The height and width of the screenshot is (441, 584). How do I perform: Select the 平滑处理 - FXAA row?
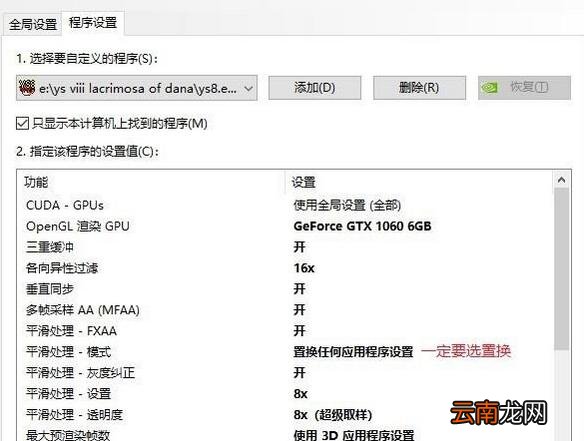click(x=285, y=330)
